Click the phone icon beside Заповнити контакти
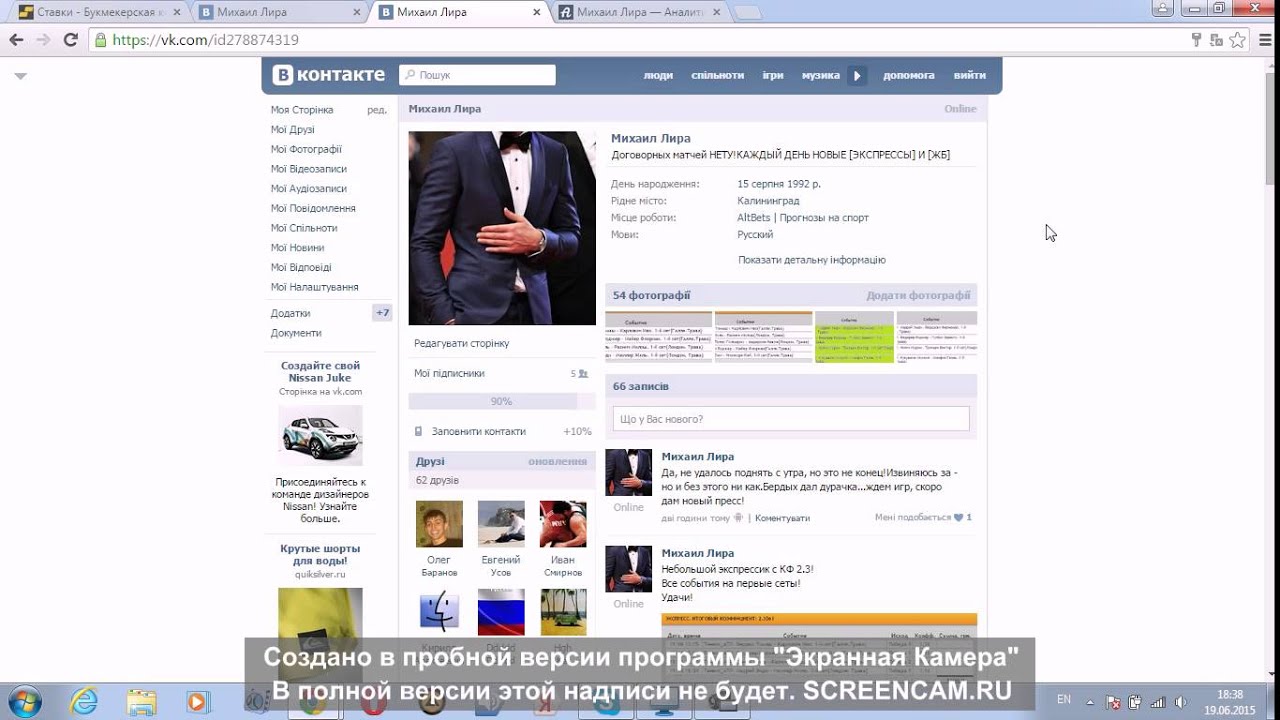This screenshot has width=1280, height=720. [418, 432]
